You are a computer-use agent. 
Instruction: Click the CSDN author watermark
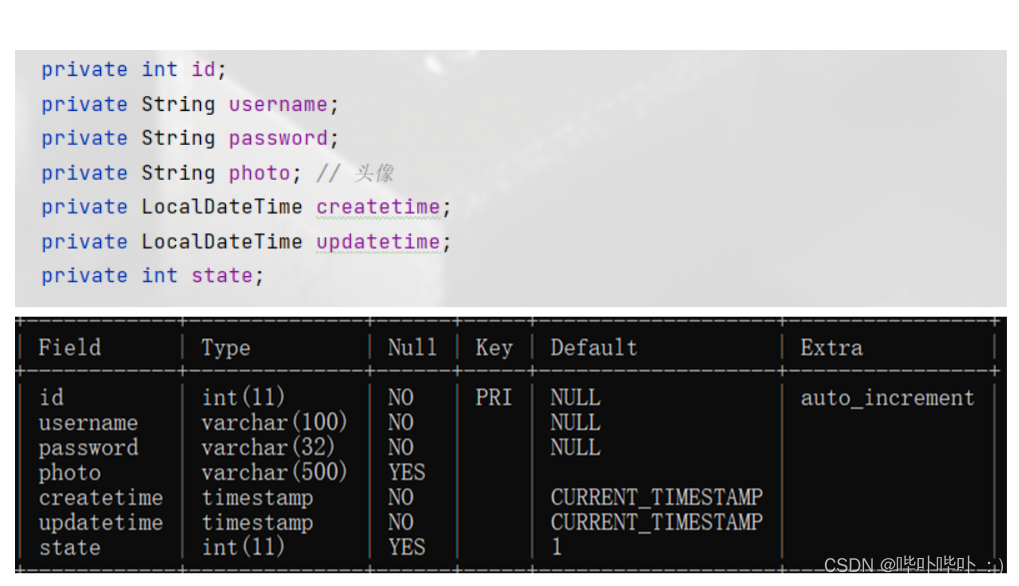(x=913, y=566)
